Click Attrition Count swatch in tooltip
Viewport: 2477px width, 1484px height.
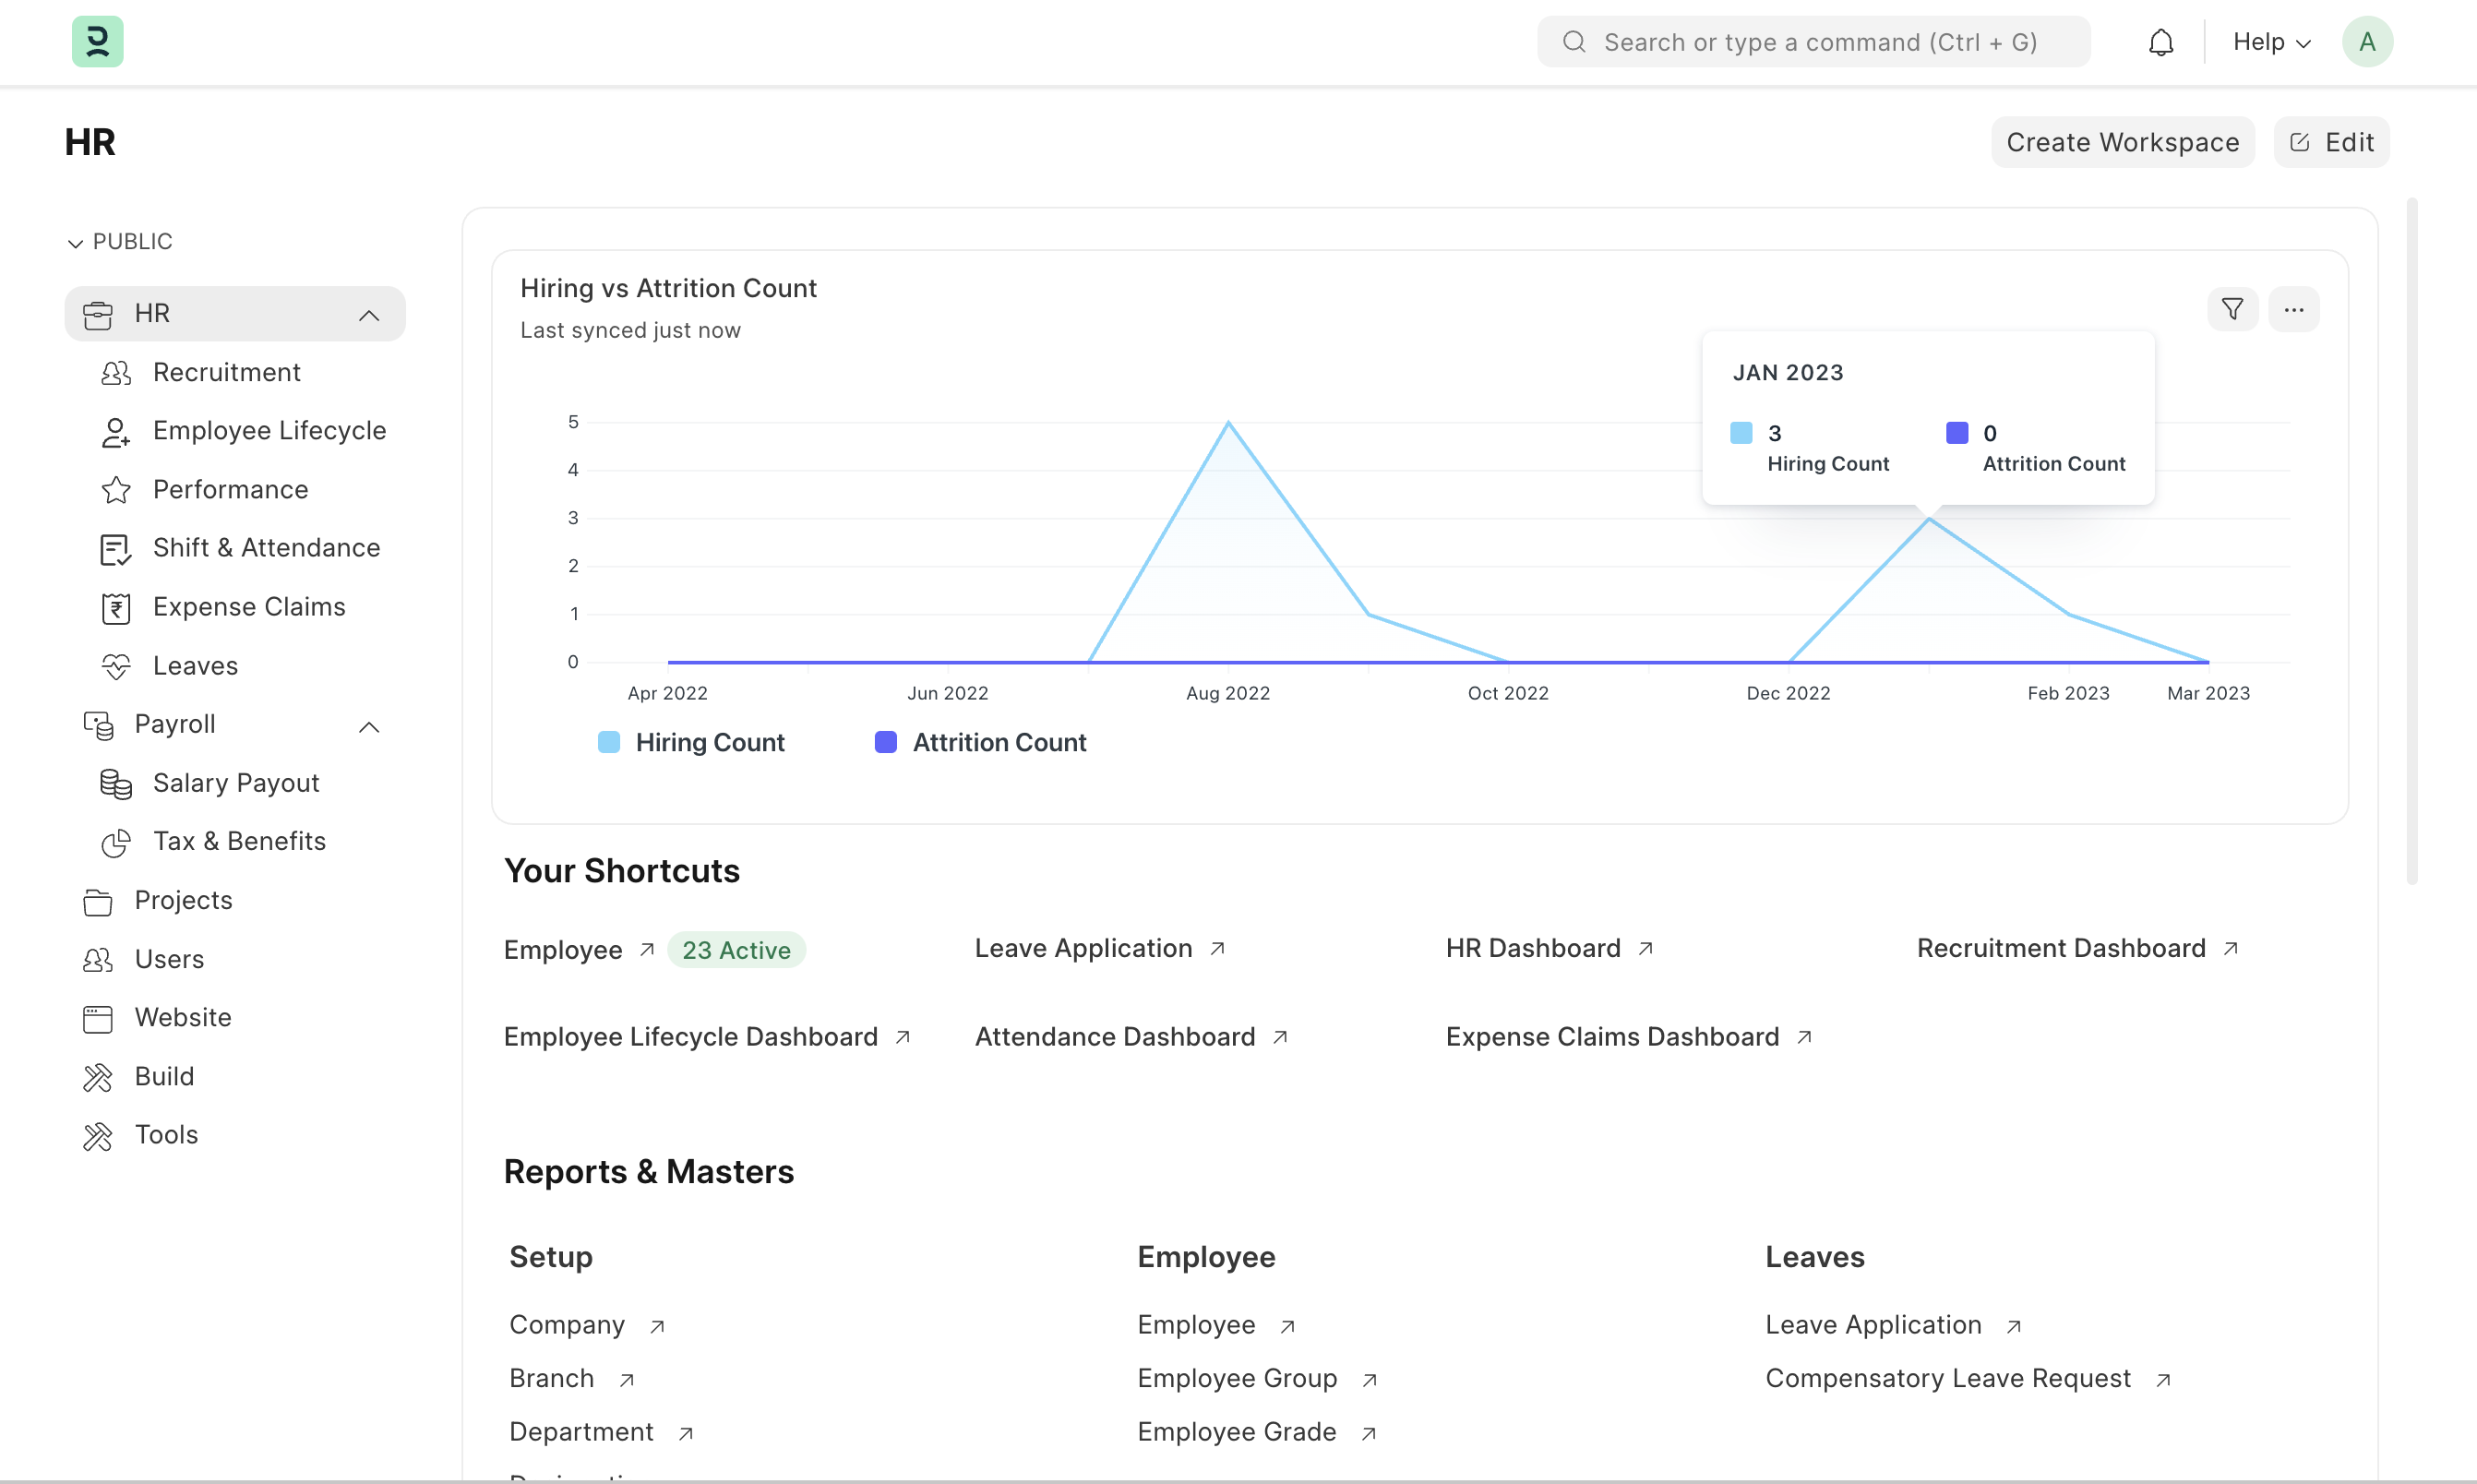click(x=1956, y=433)
